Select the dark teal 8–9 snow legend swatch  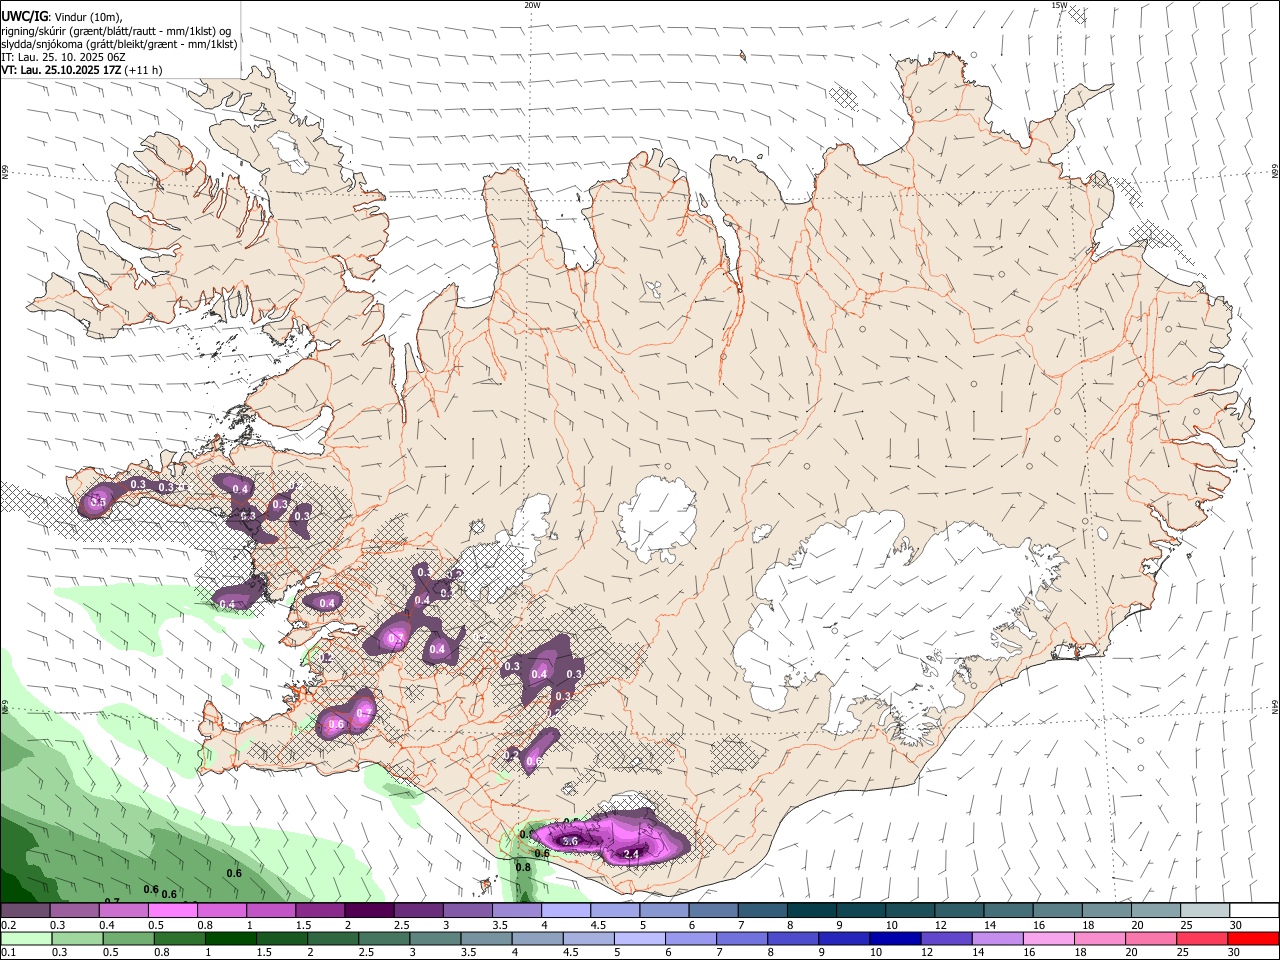[811, 911]
